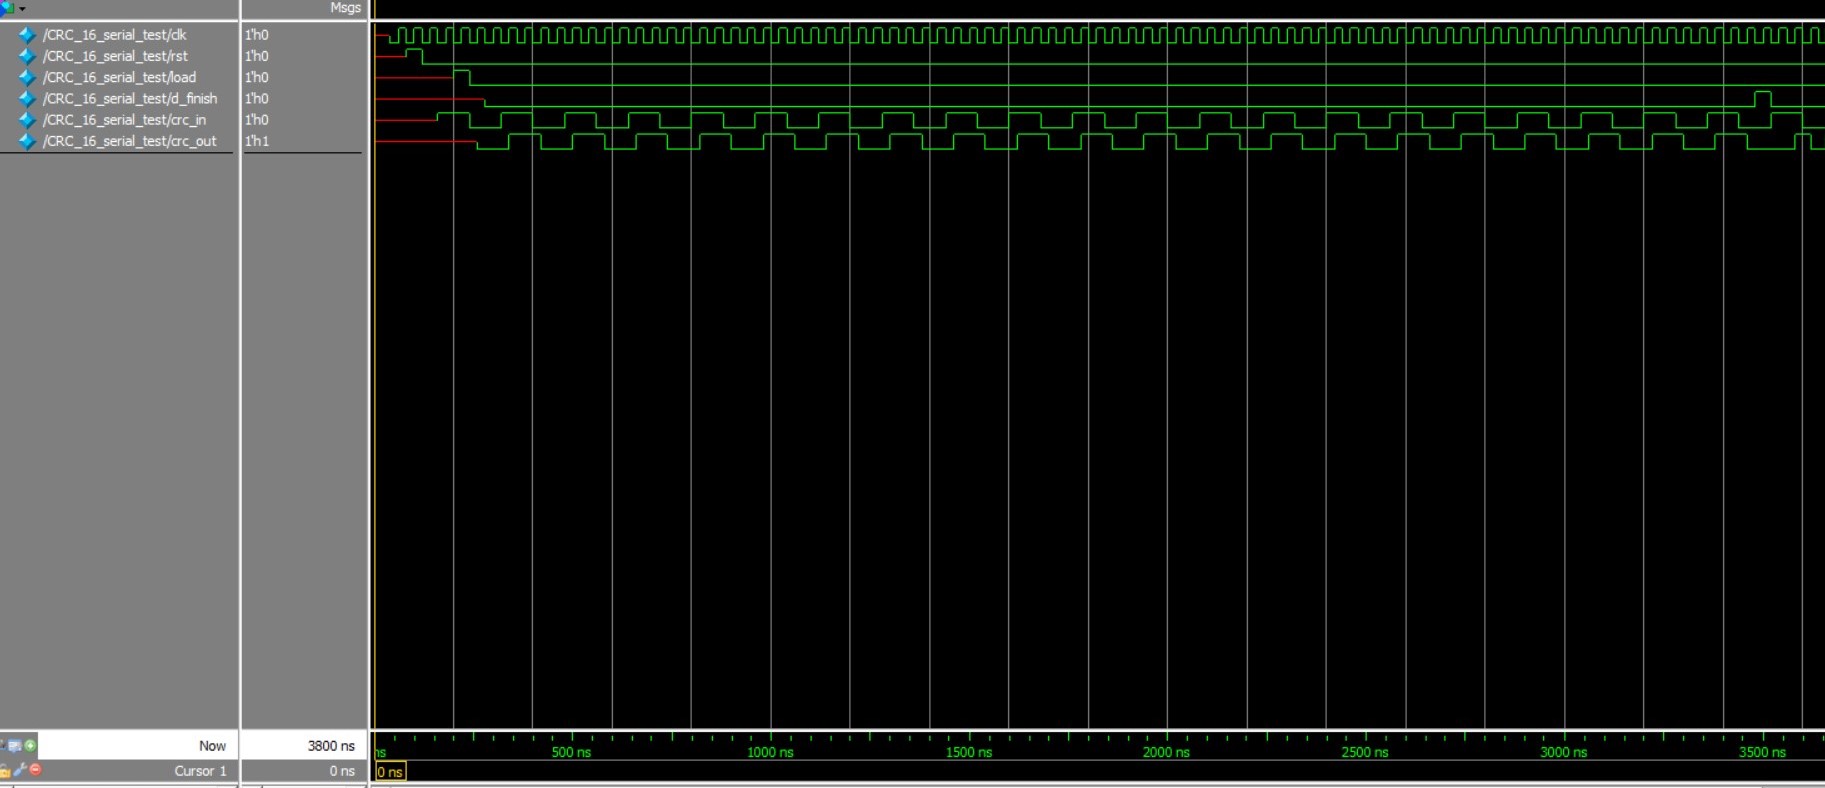Click the diamond icon of the clk signal
Screen dimensions: 1825x788
[x=27, y=35]
